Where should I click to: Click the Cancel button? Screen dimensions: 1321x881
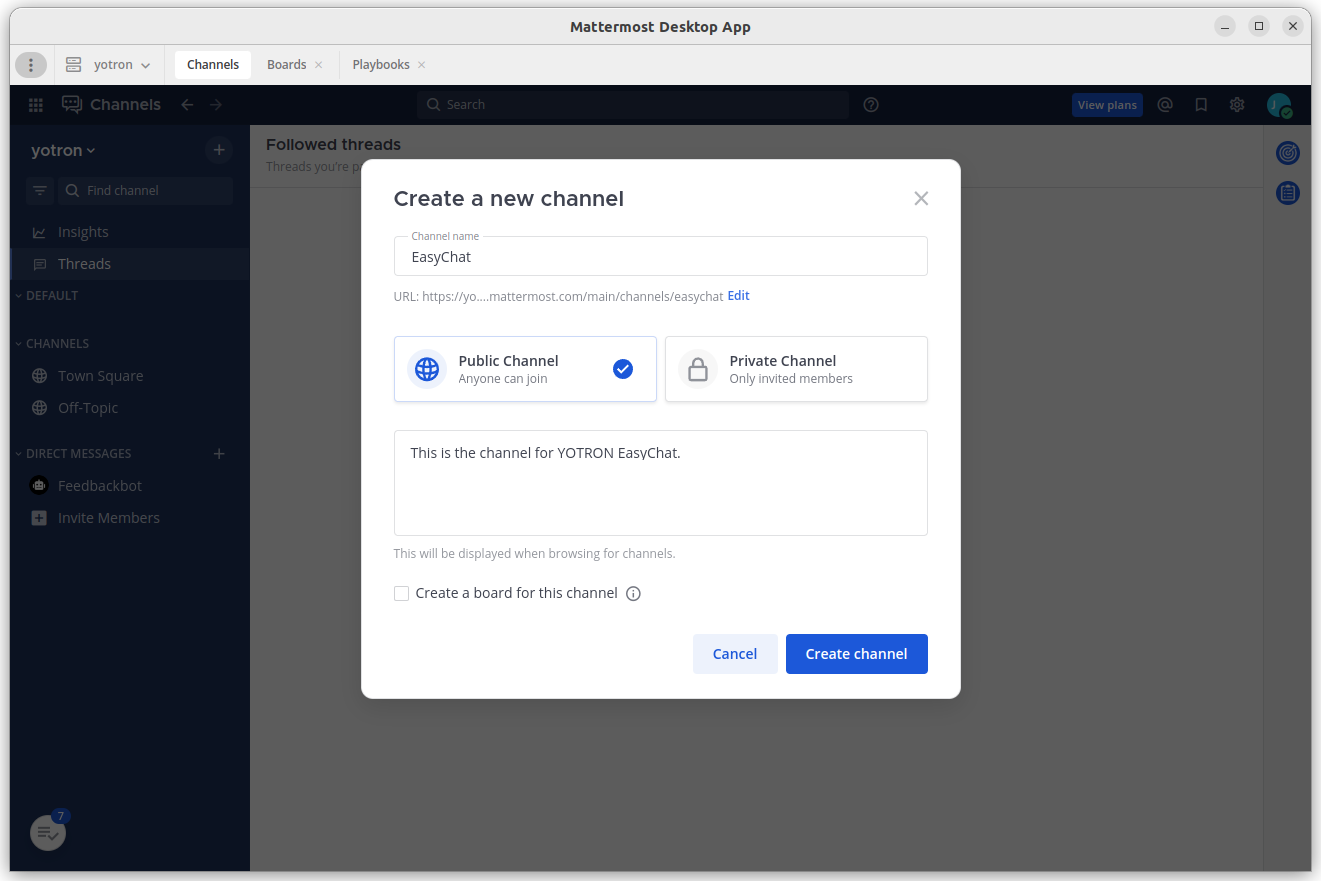735,654
